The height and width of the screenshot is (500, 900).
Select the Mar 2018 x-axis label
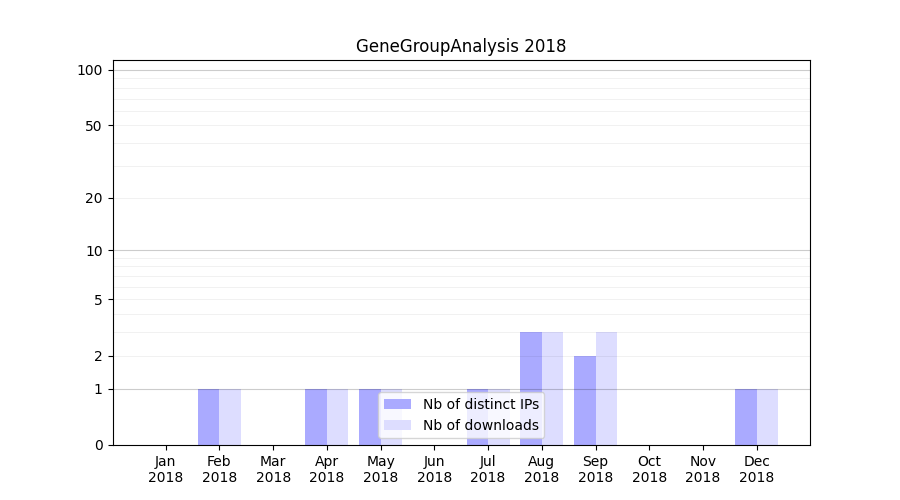273,469
